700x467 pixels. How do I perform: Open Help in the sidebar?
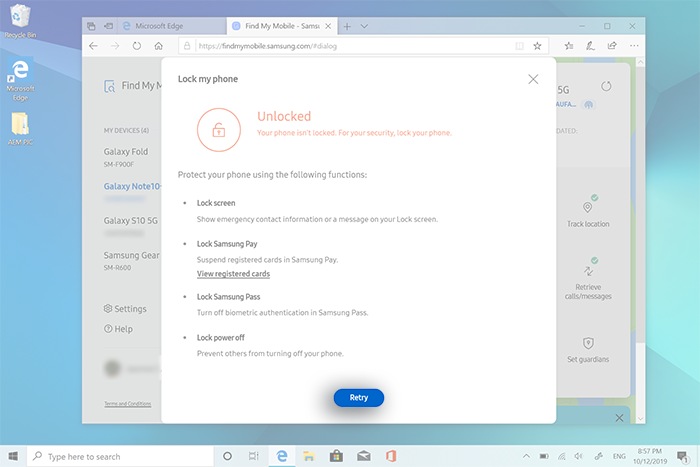(x=118, y=329)
